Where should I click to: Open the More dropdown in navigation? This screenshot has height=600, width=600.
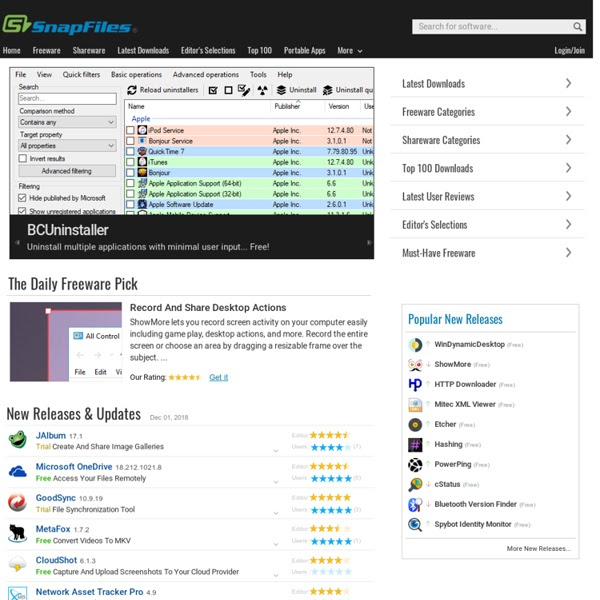point(349,51)
